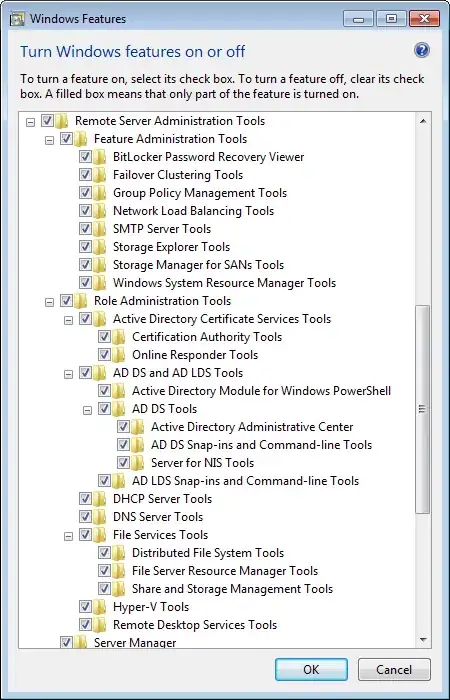The height and width of the screenshot is (700, 450).
Task: Select the Certification Authority Tools label
Action: pos(207,337)
